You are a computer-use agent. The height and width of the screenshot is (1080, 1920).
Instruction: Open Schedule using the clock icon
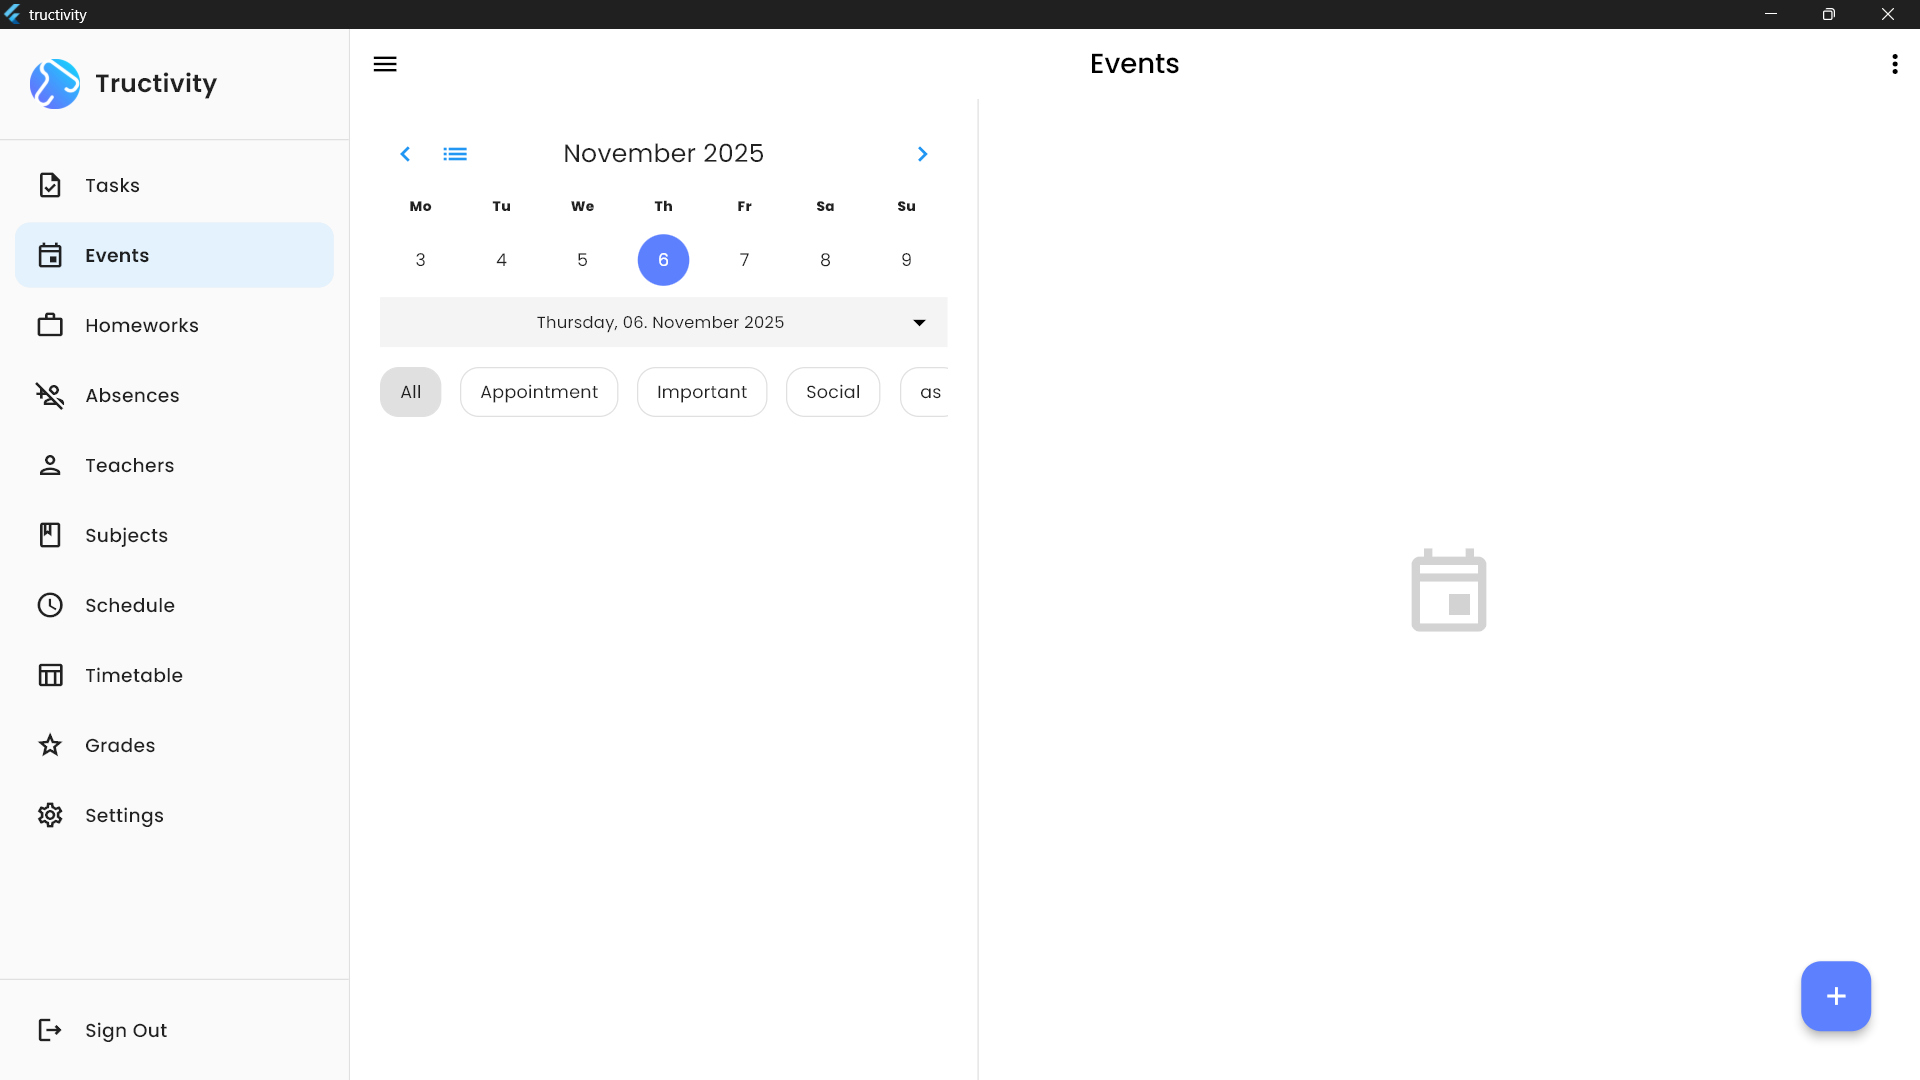[x=50, y=605]
